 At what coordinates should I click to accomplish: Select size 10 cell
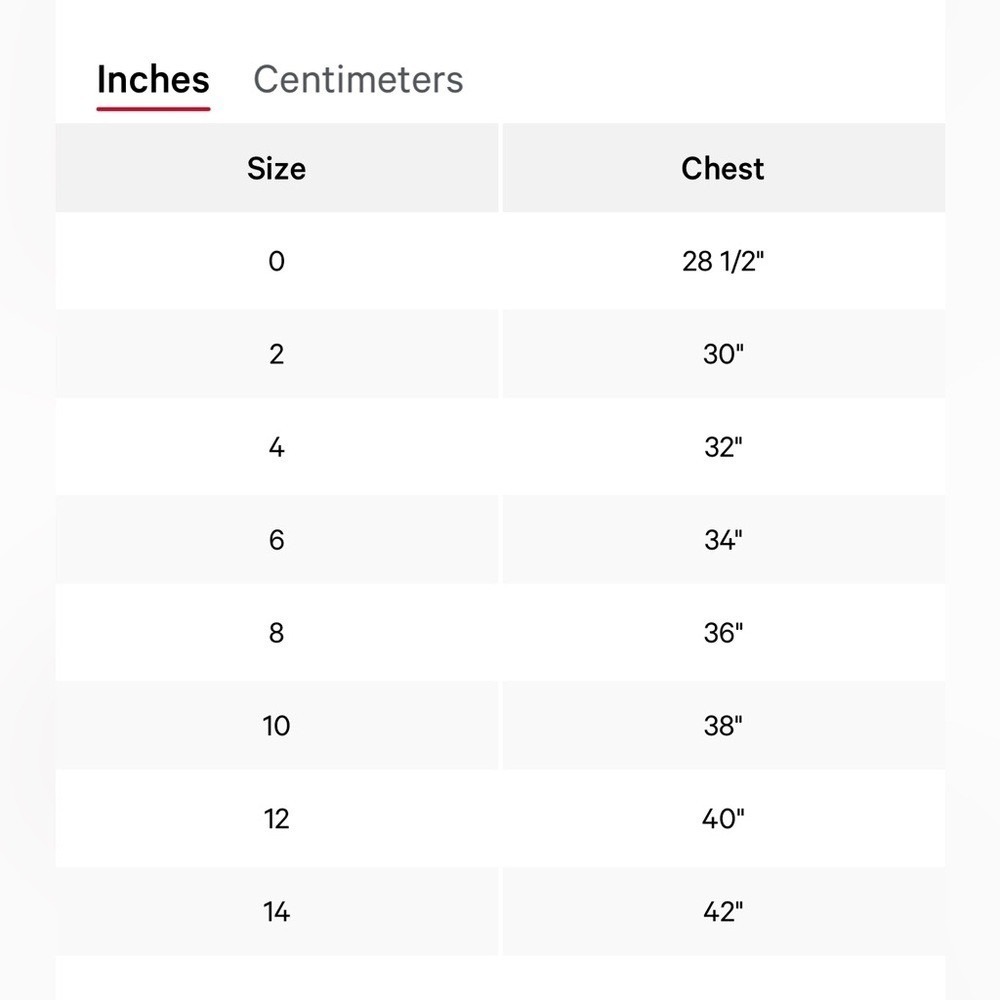(x=277, y=725)
